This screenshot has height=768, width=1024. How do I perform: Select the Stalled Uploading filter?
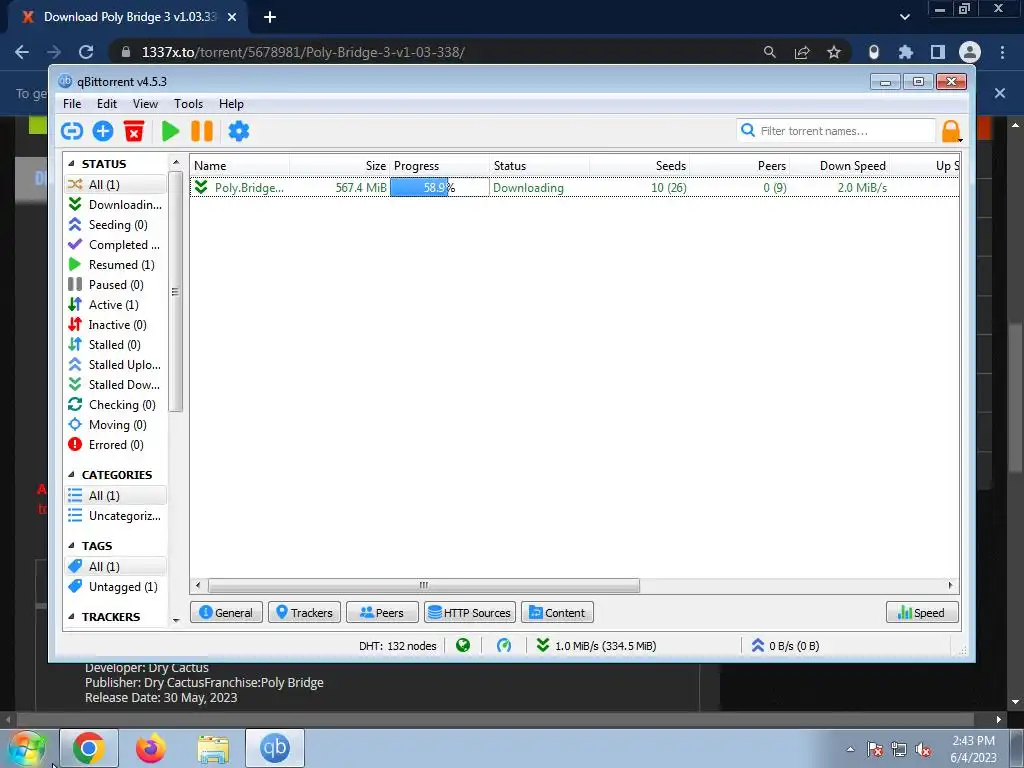[115, 364]
